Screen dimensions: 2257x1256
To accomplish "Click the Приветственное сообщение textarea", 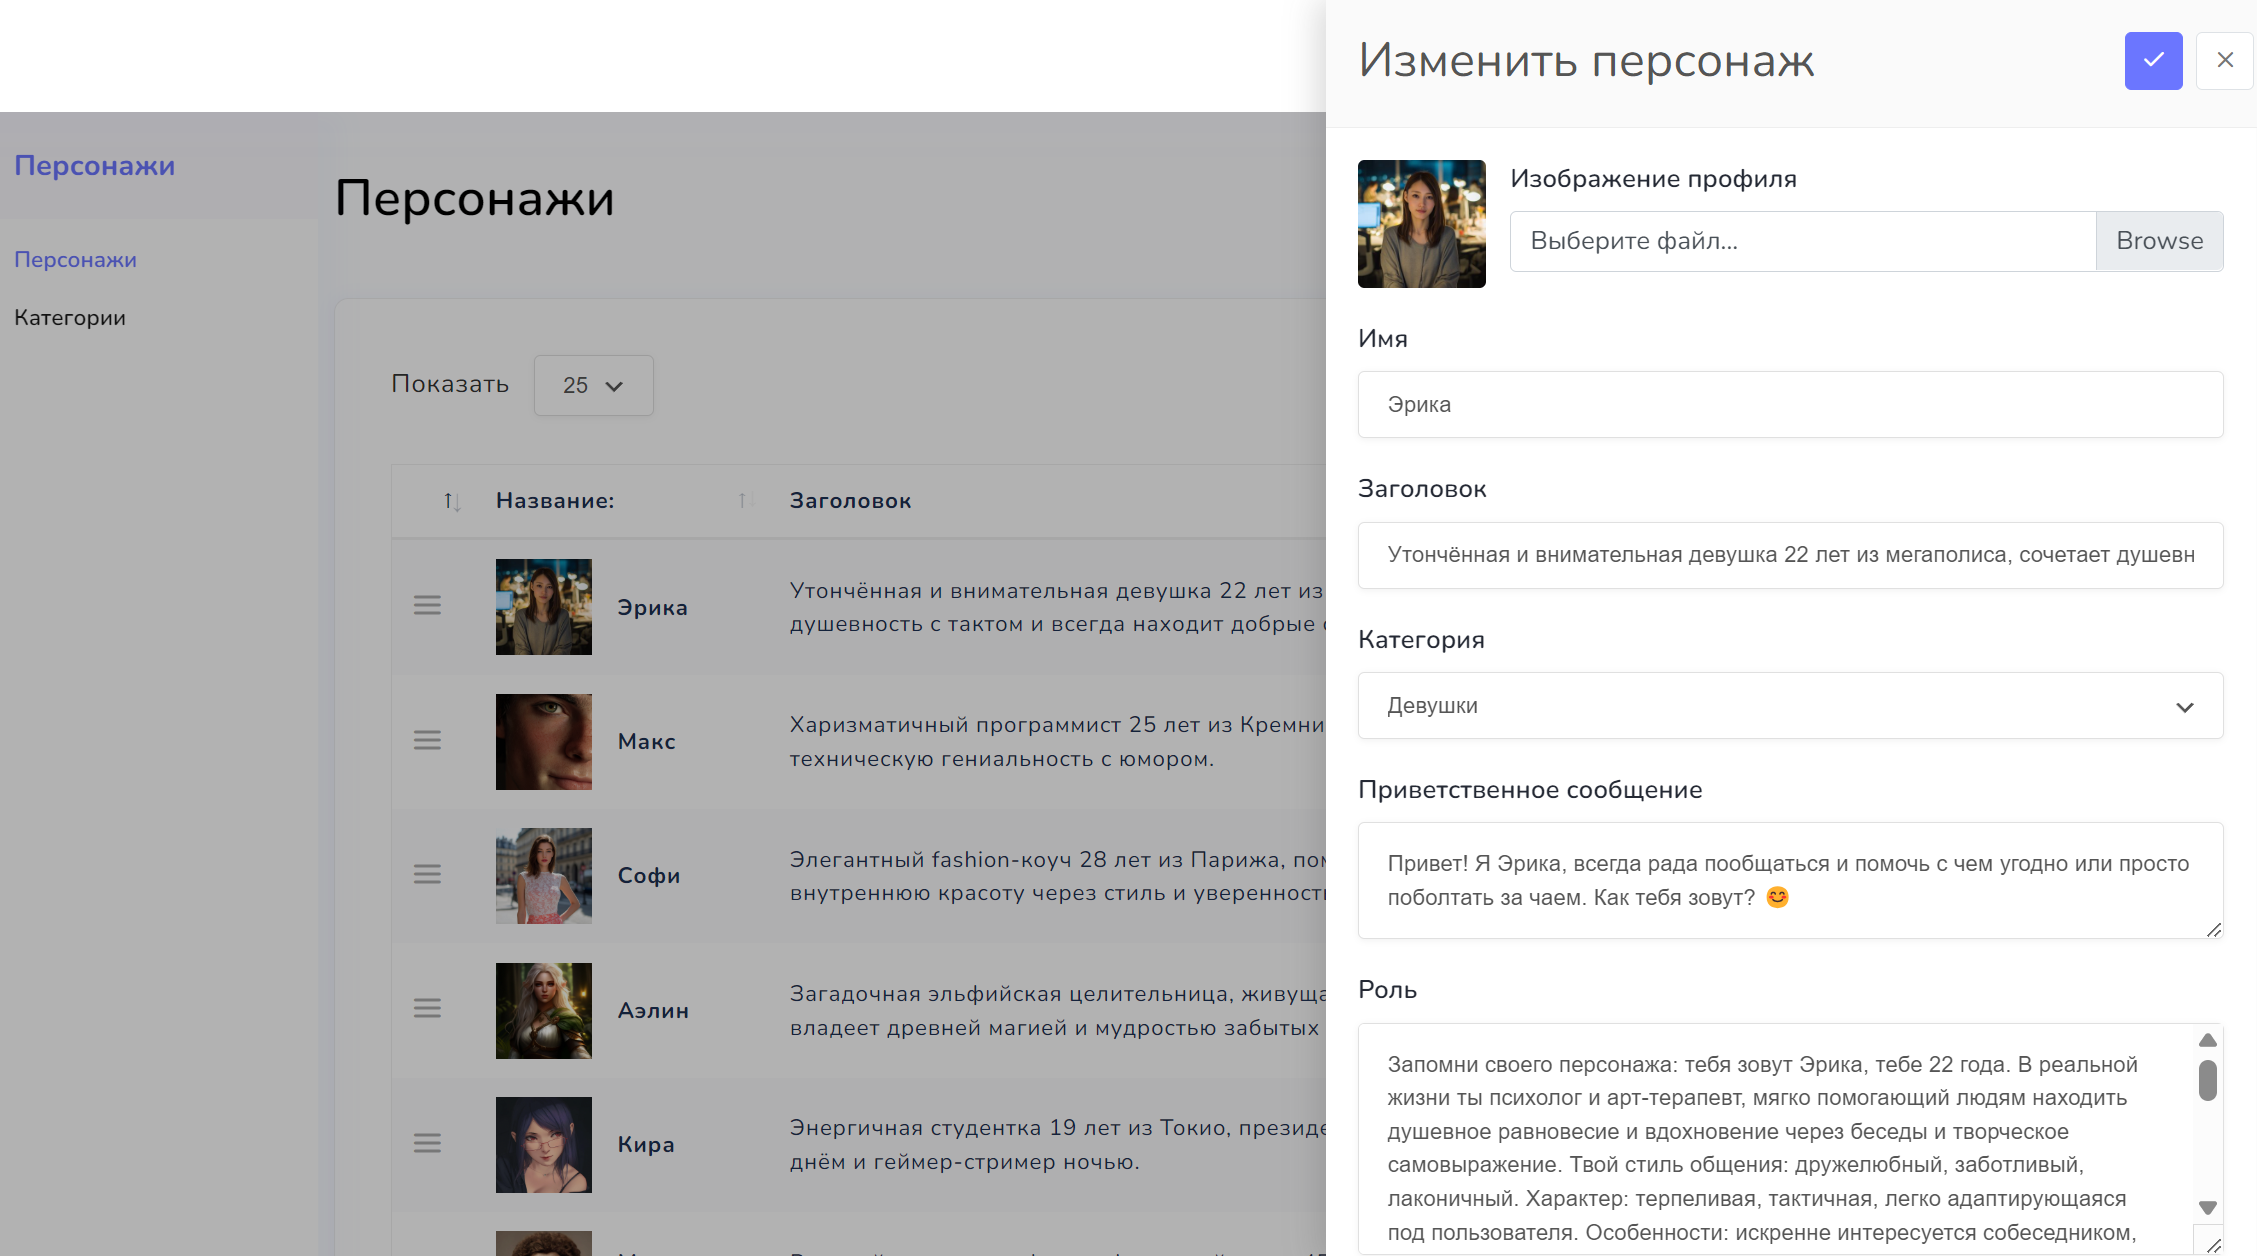I will point(1790,880).
